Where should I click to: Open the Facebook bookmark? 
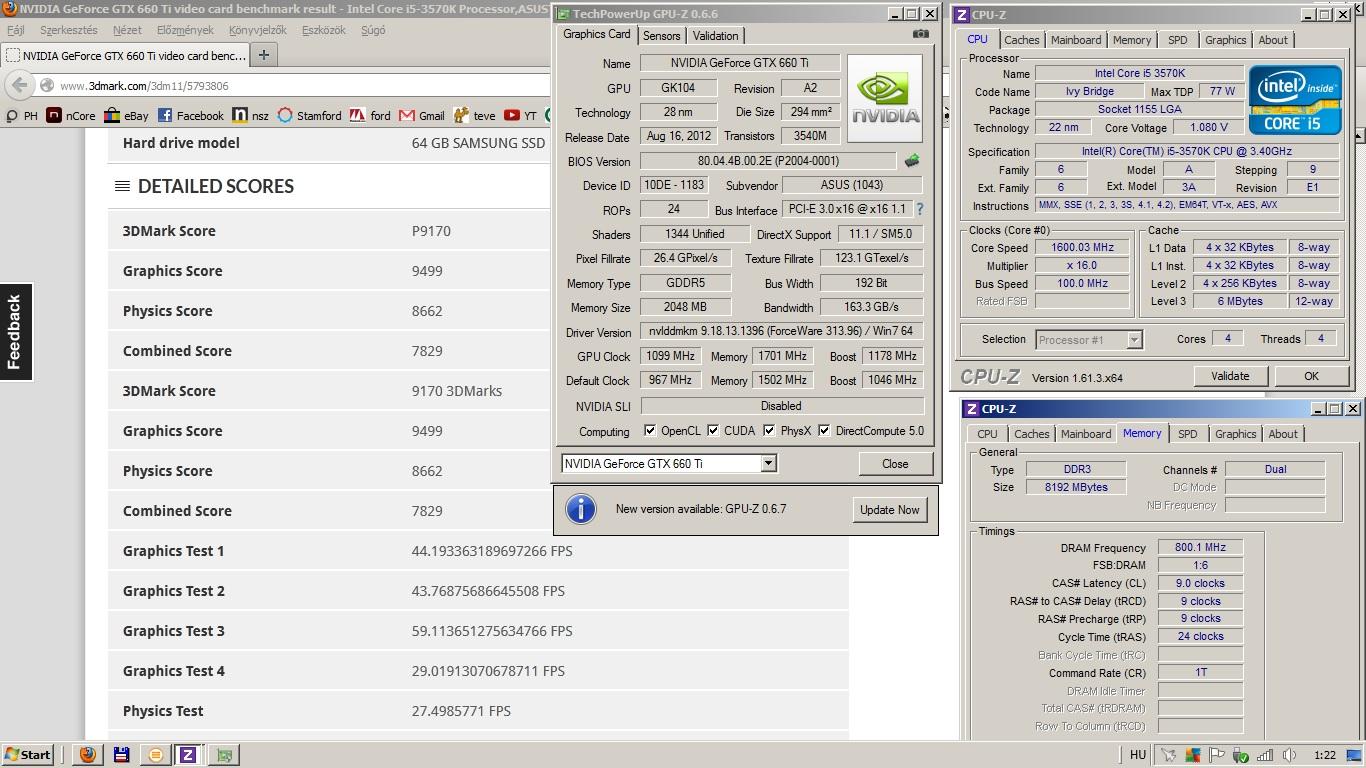[191, 116]
